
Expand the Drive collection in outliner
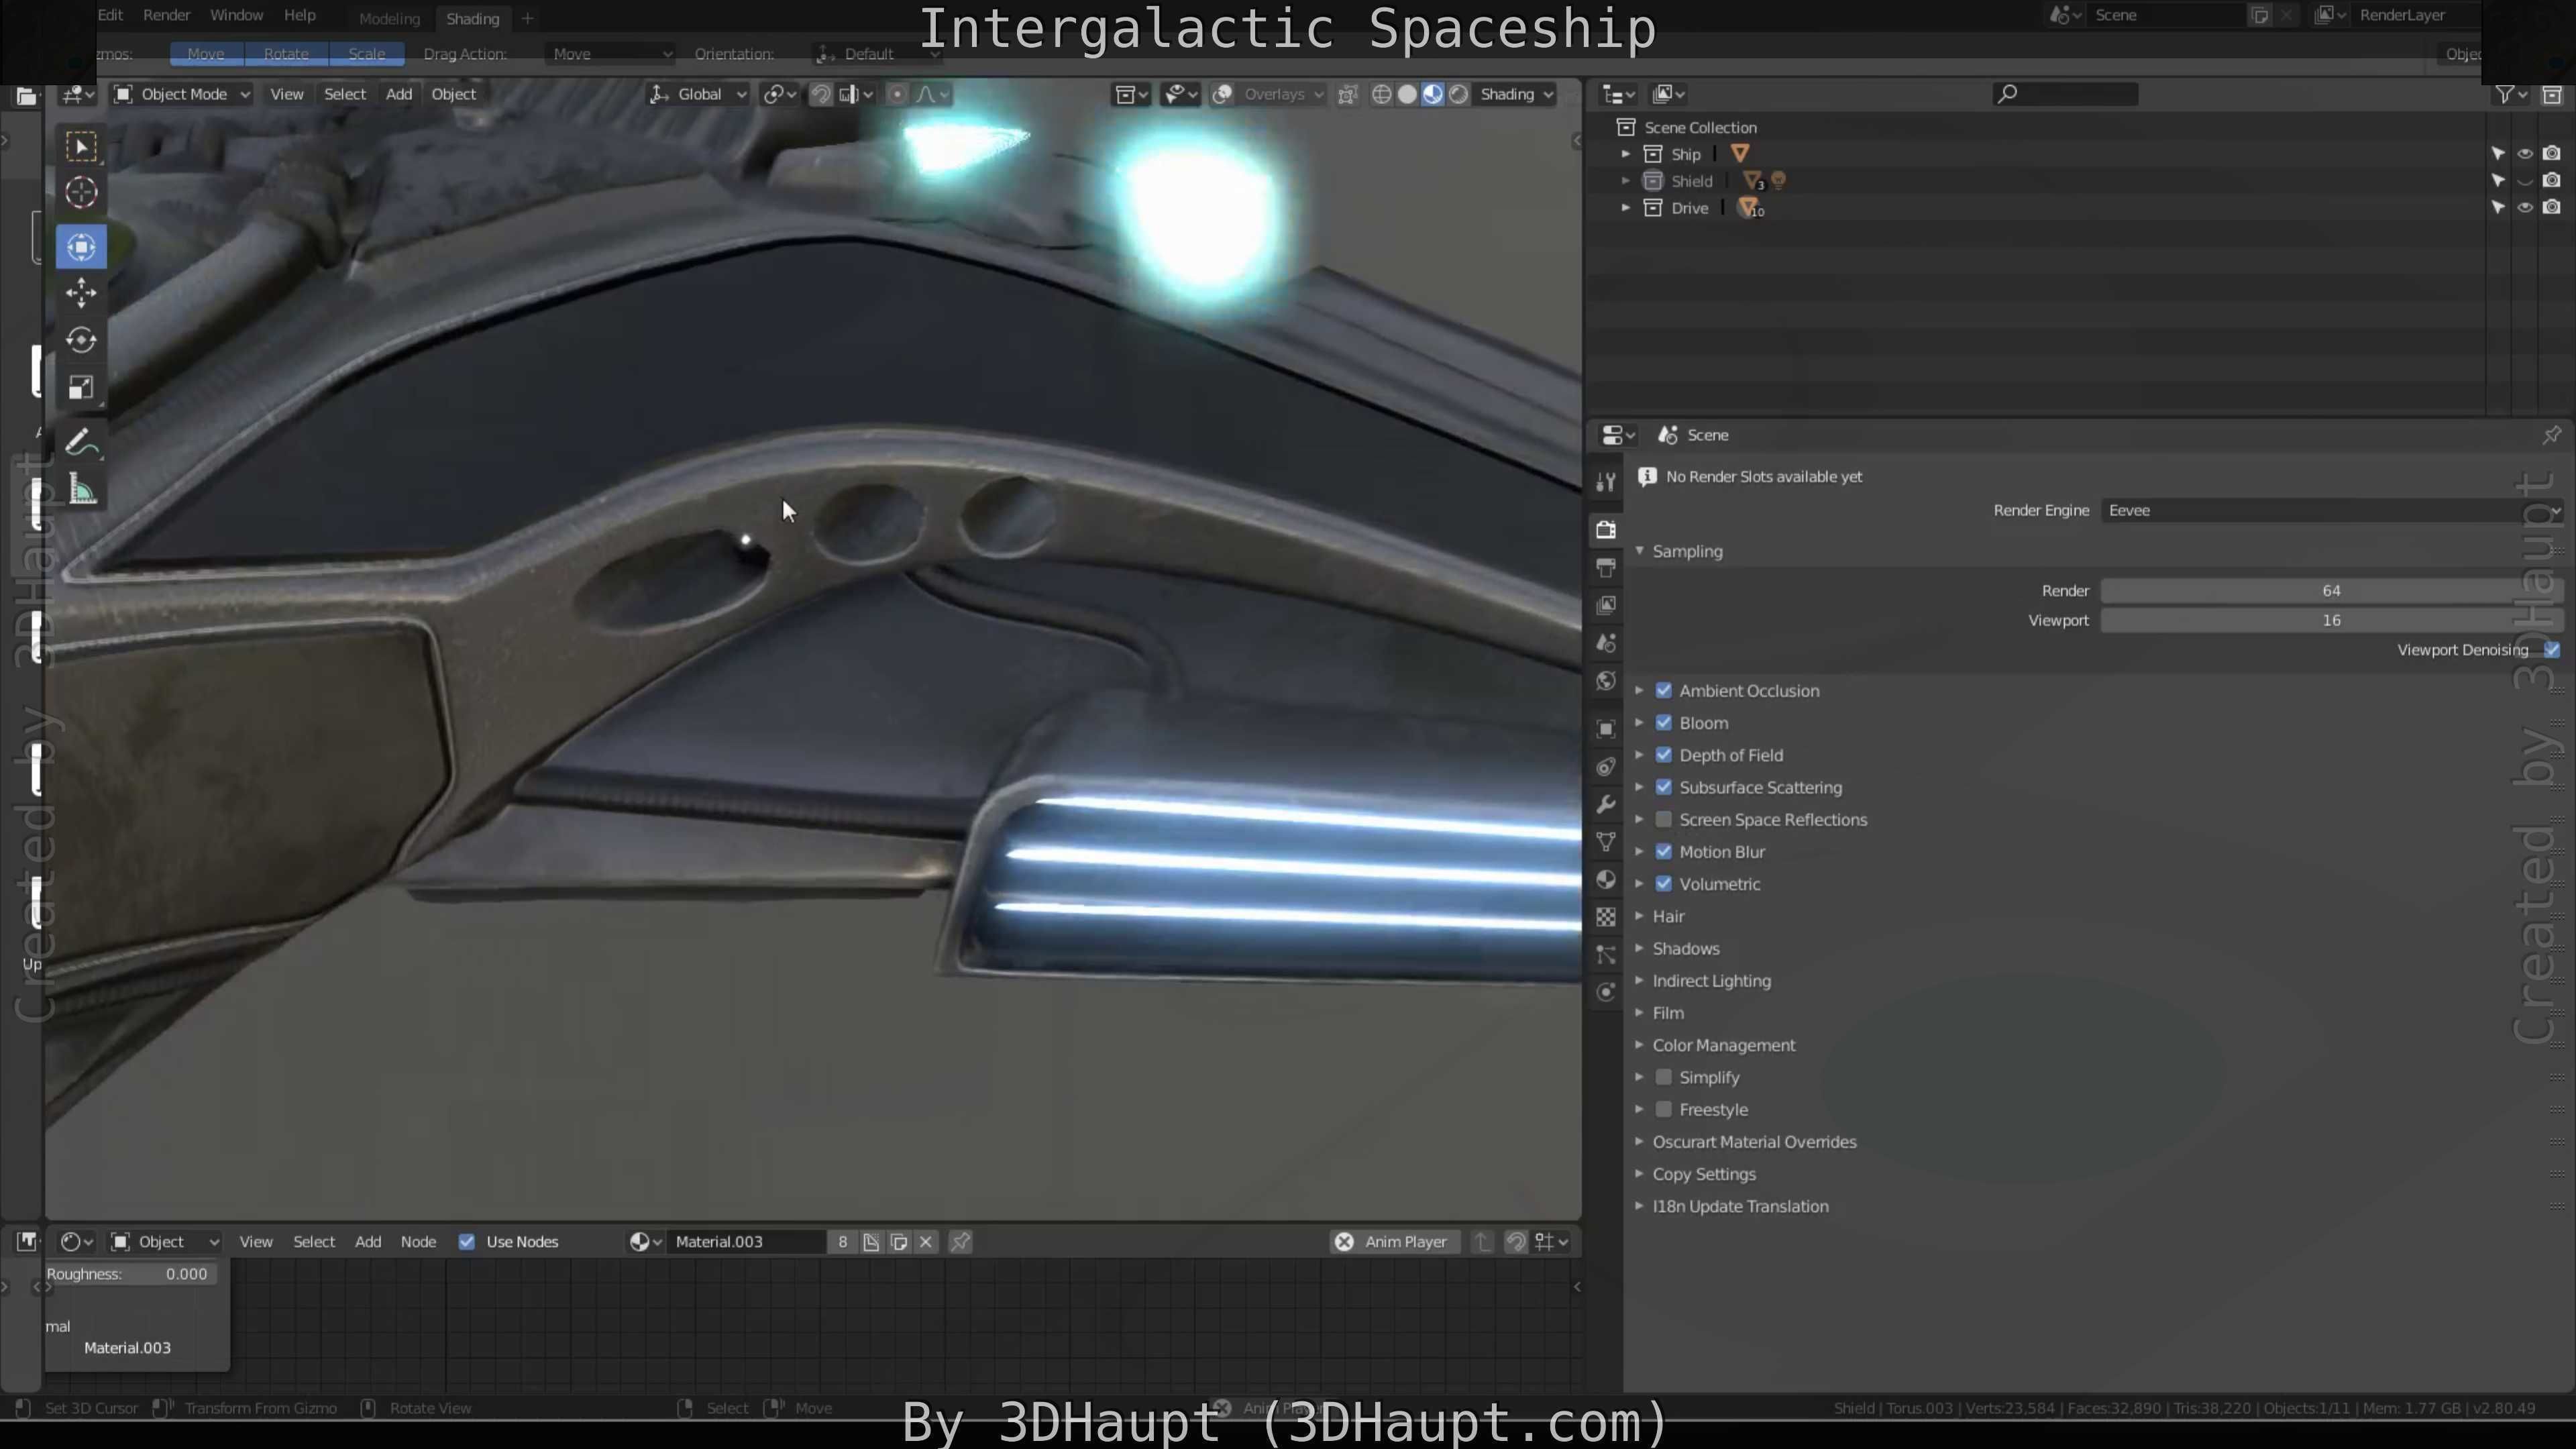tap(1626, 208)
